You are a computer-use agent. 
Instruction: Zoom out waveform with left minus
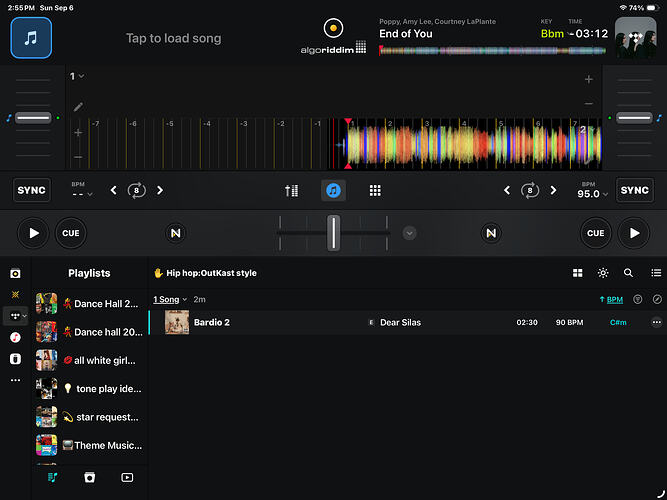tap(78, 157)
